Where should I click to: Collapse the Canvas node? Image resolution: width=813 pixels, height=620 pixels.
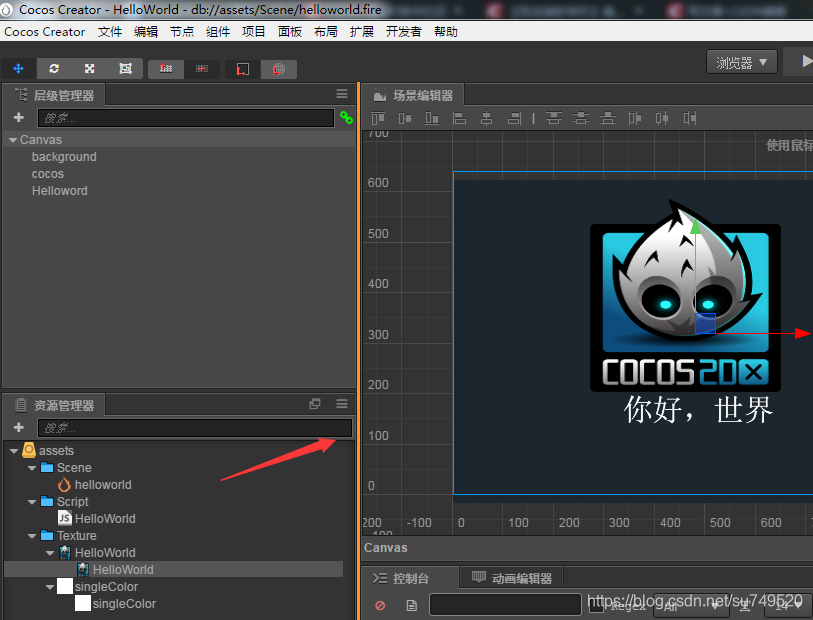[x=13, y=140]
